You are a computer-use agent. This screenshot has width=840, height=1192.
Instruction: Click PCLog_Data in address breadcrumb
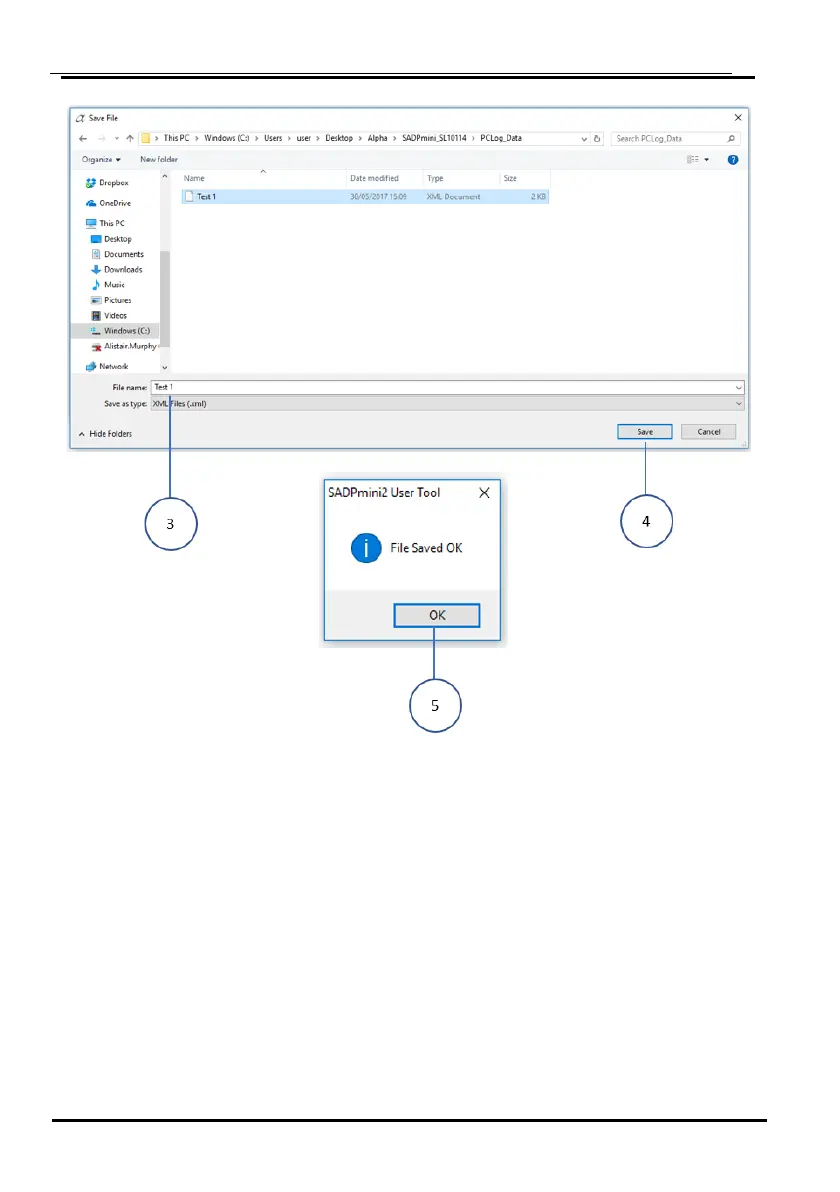click(x=501, y=138)
